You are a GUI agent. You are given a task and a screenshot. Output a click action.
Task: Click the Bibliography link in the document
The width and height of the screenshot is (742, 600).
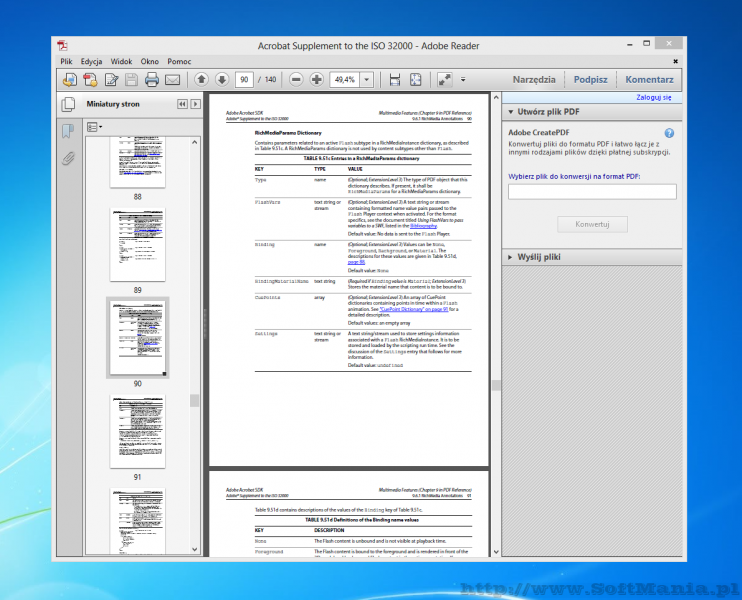click(423, 226)
